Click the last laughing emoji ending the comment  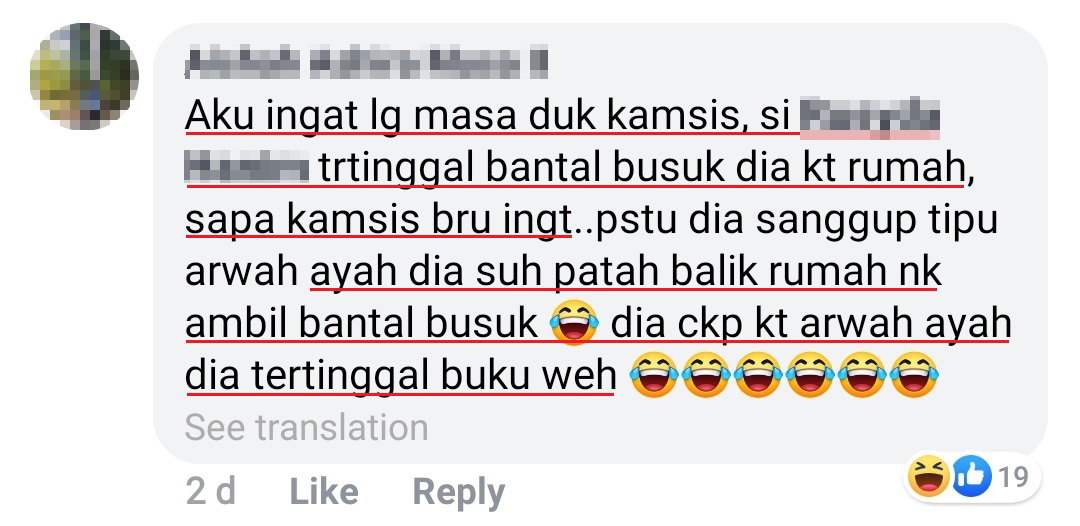click(x=915, y=376)
